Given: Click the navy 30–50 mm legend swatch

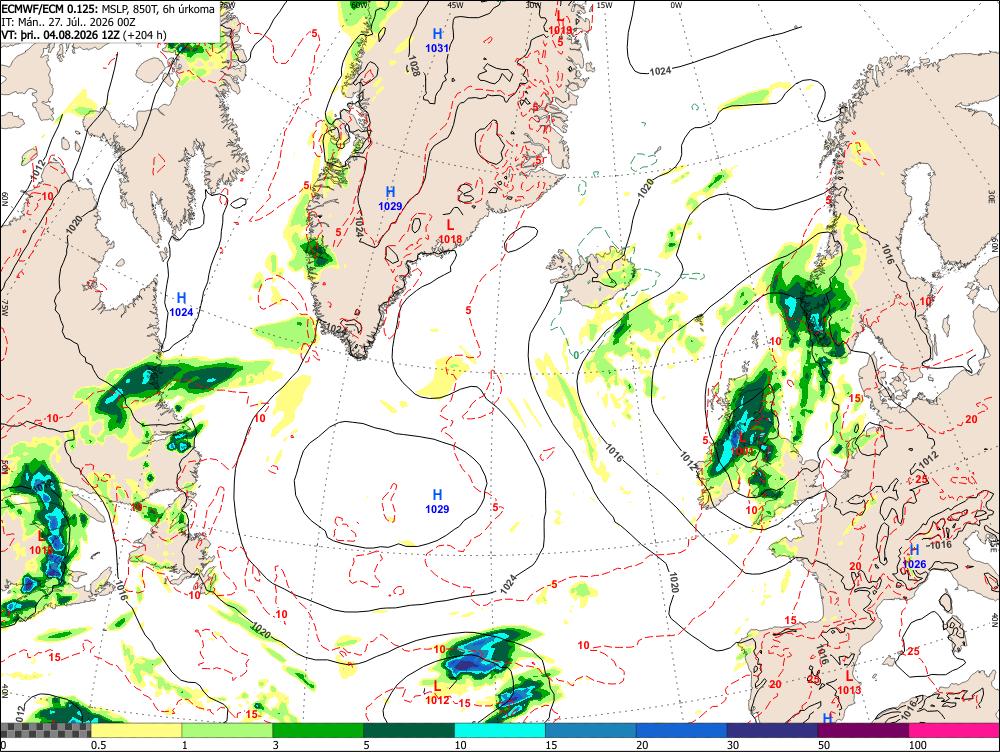Looking at the screenshot, I should (772, 730).
